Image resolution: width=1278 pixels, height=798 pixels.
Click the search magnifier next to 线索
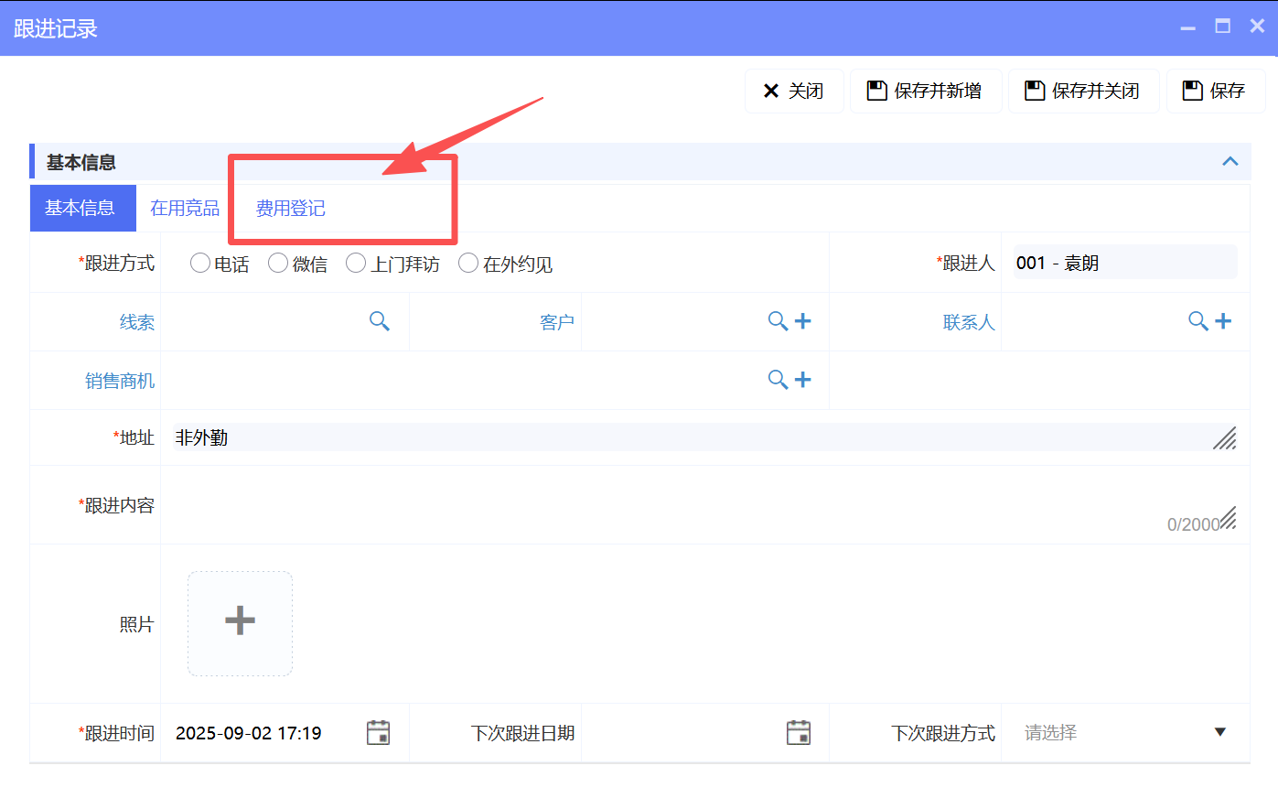[x=379, y=321]
